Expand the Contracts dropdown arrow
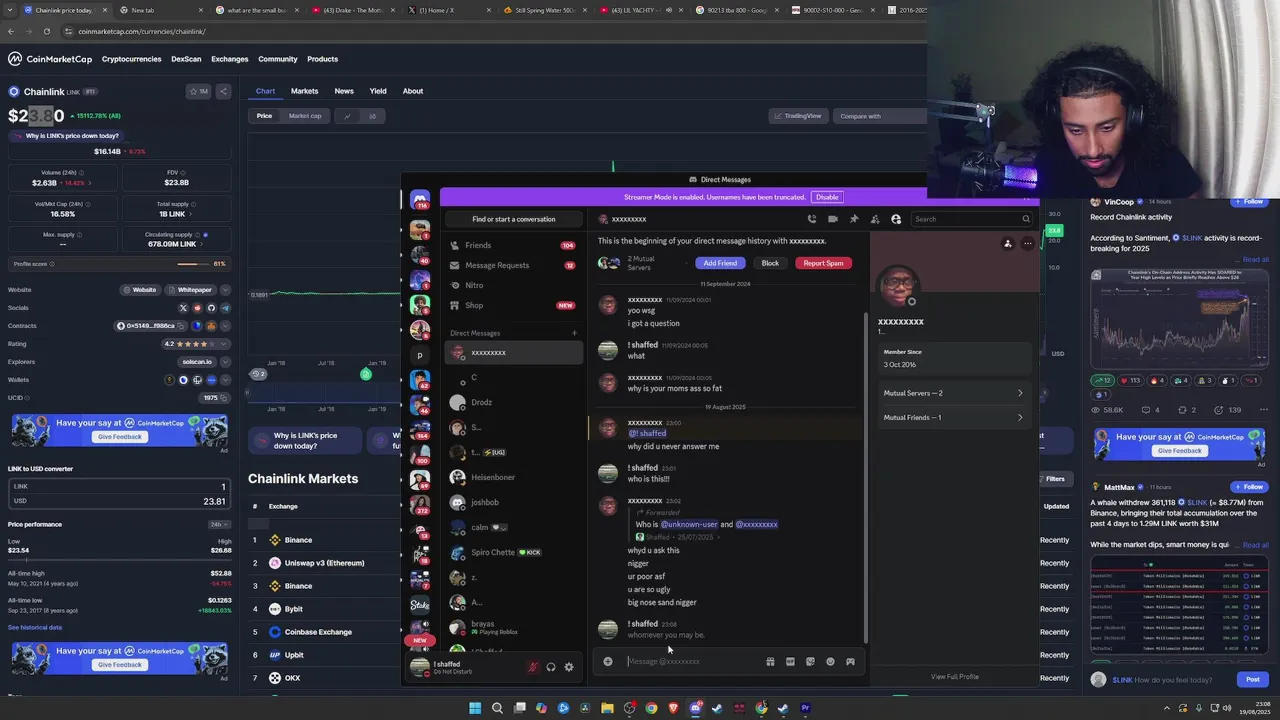Screen dimensions: 1280x720 225,326
